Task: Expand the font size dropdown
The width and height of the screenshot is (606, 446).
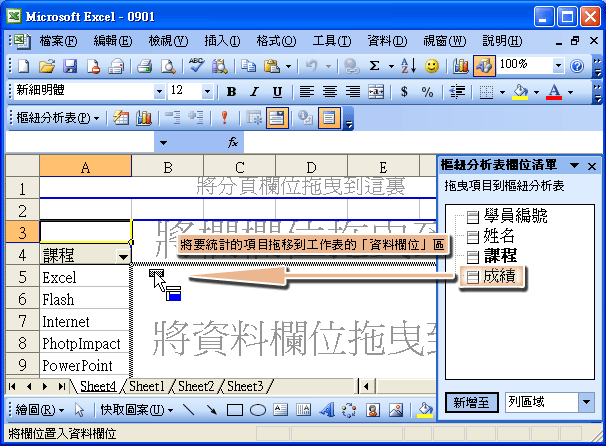Action: [x=207, y=92]
